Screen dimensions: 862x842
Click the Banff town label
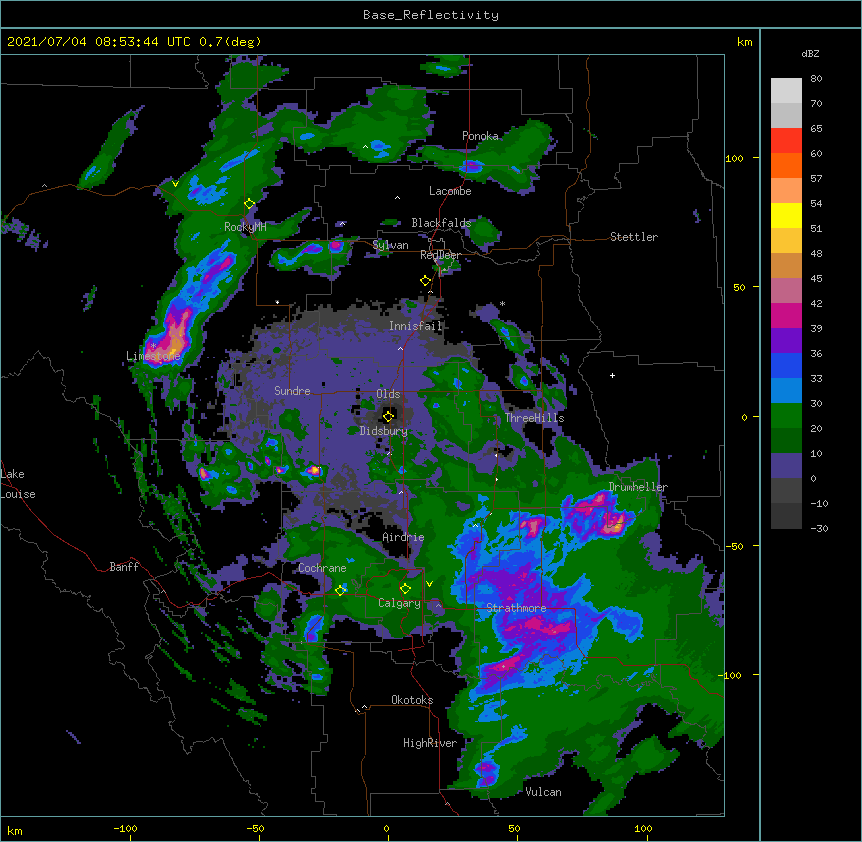124,567
